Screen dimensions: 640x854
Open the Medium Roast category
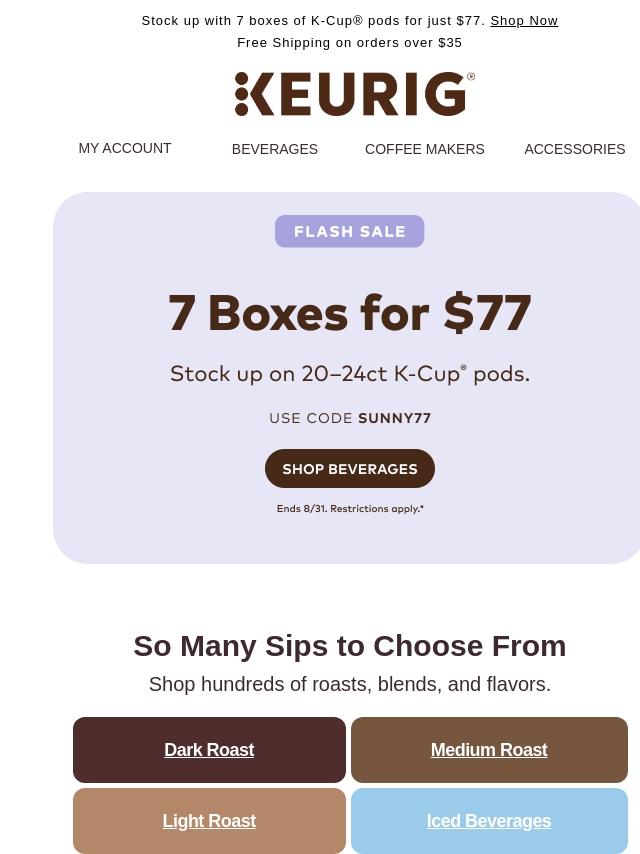pos(489,749)
